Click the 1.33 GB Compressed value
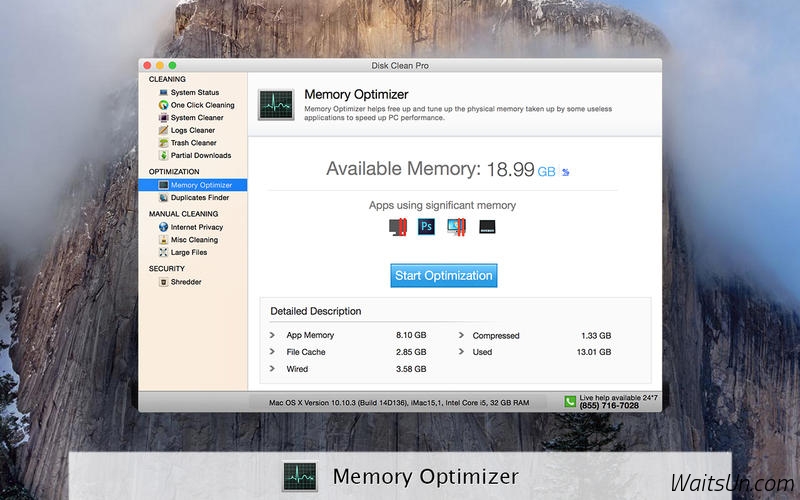Viewport: 800px width, 500px height. (596, 336)
